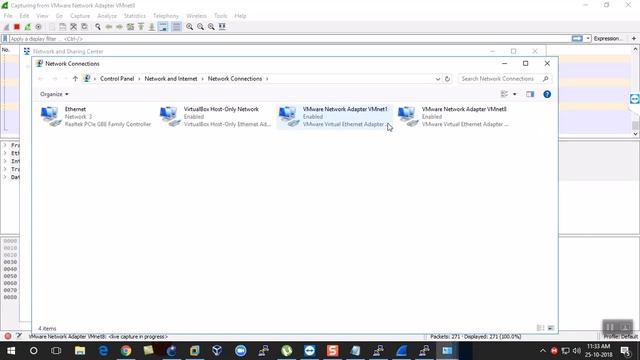Image resolution: width=640 pixels, height=360 pixels.
Task: Expand the Data row in packet details
Action: (5, 177)
